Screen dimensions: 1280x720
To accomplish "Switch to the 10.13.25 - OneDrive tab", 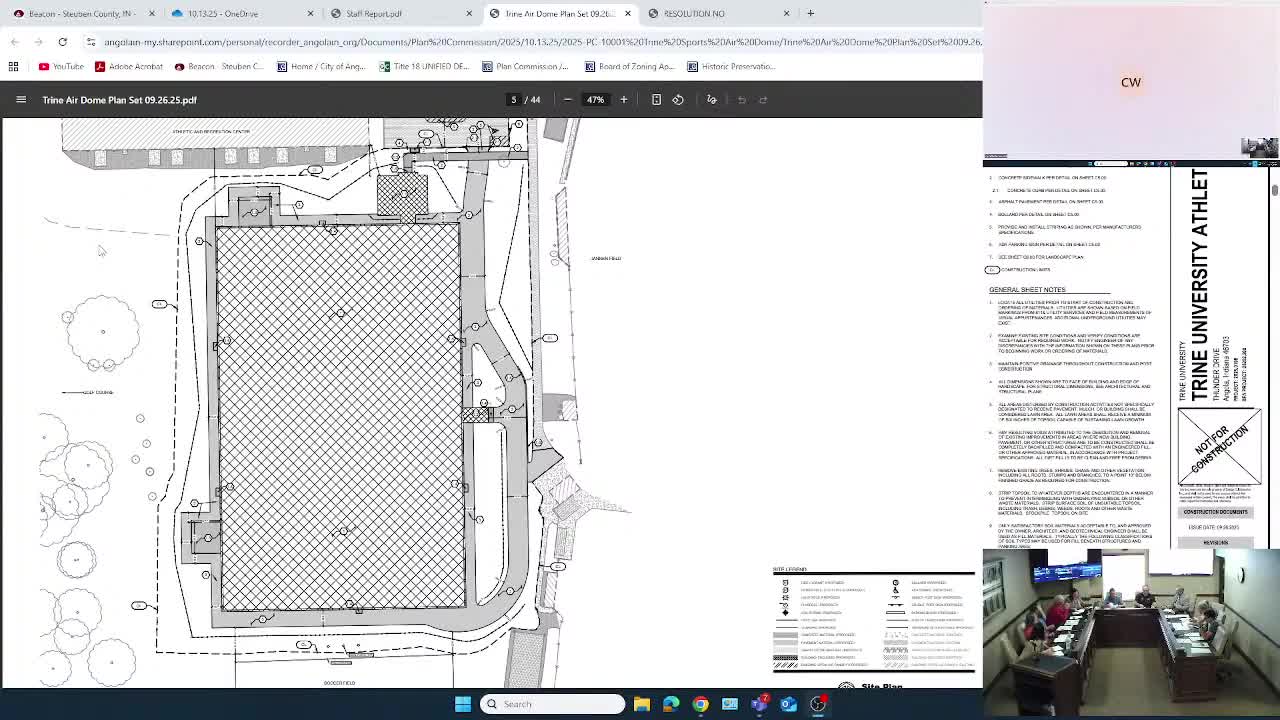I will pyautogui.click(x=222, y=13).
